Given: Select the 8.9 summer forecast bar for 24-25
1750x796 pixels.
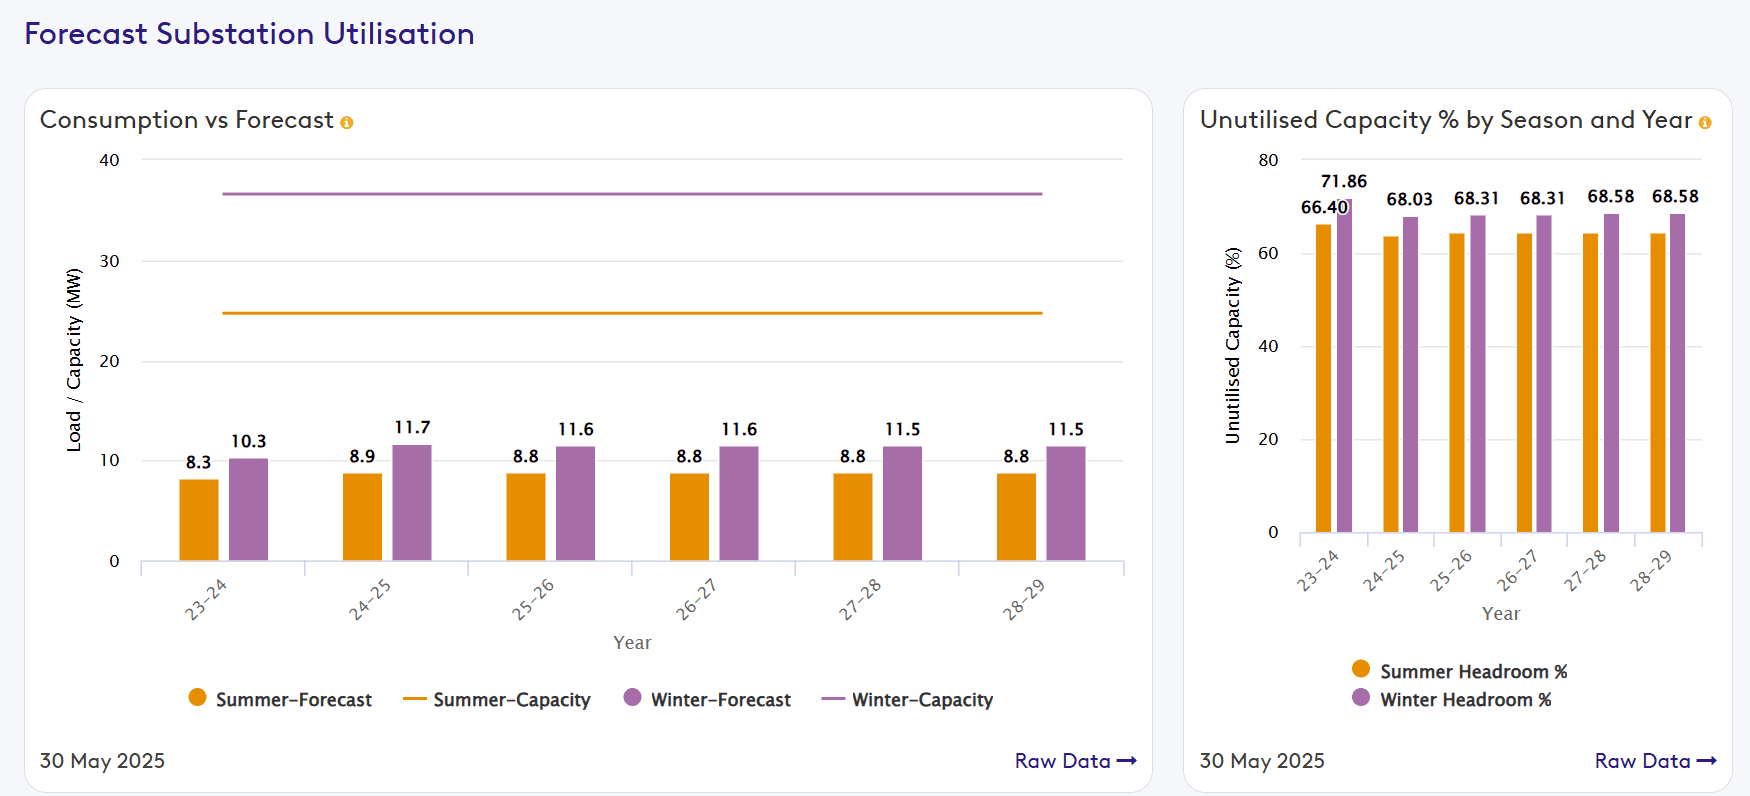Looking at the screenshot, I should [x=362, y=516].
